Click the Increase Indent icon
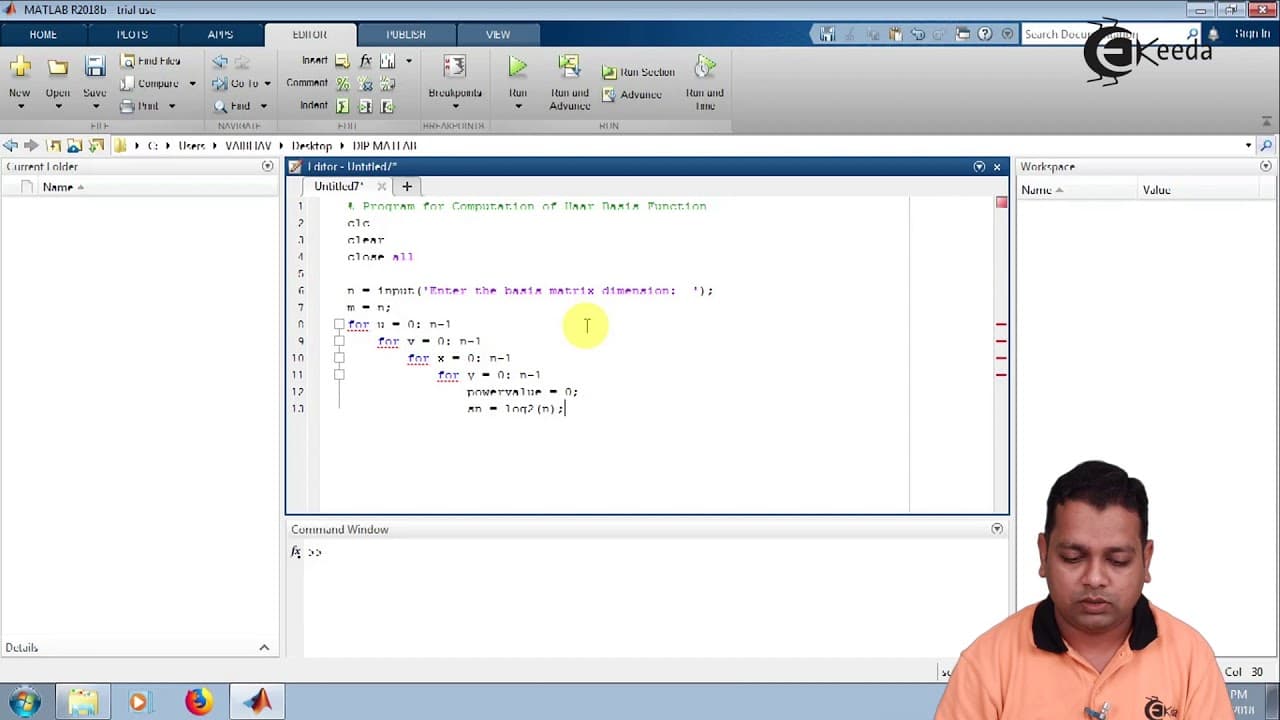 click(x=365, y=106)
